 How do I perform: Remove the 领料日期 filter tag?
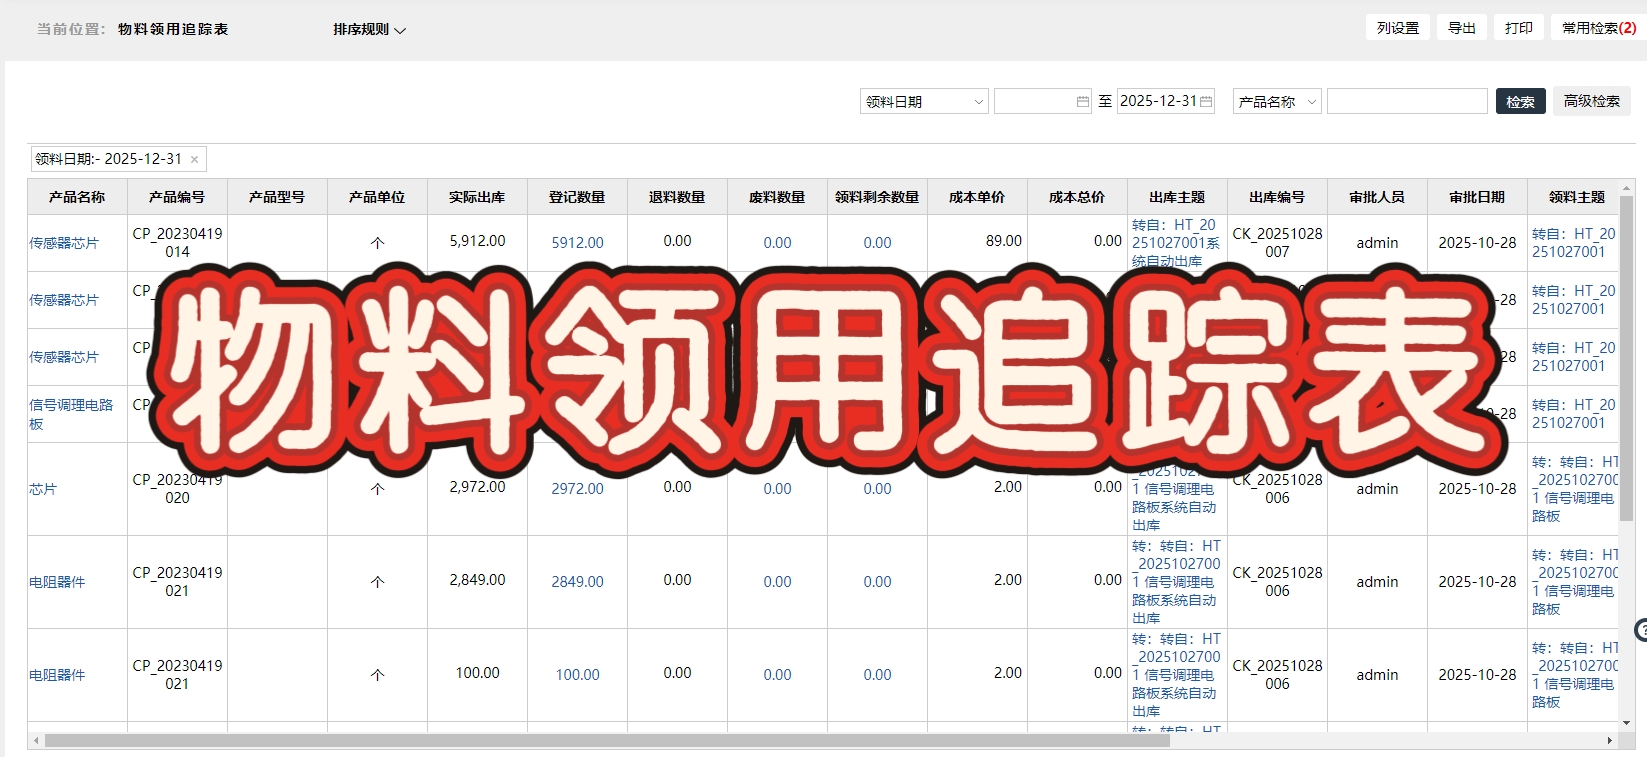[x=194, y=159]
